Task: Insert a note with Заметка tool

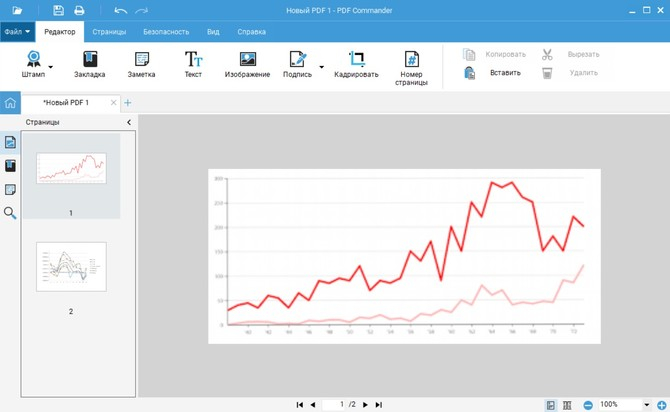Action: [x=141, y=64]
